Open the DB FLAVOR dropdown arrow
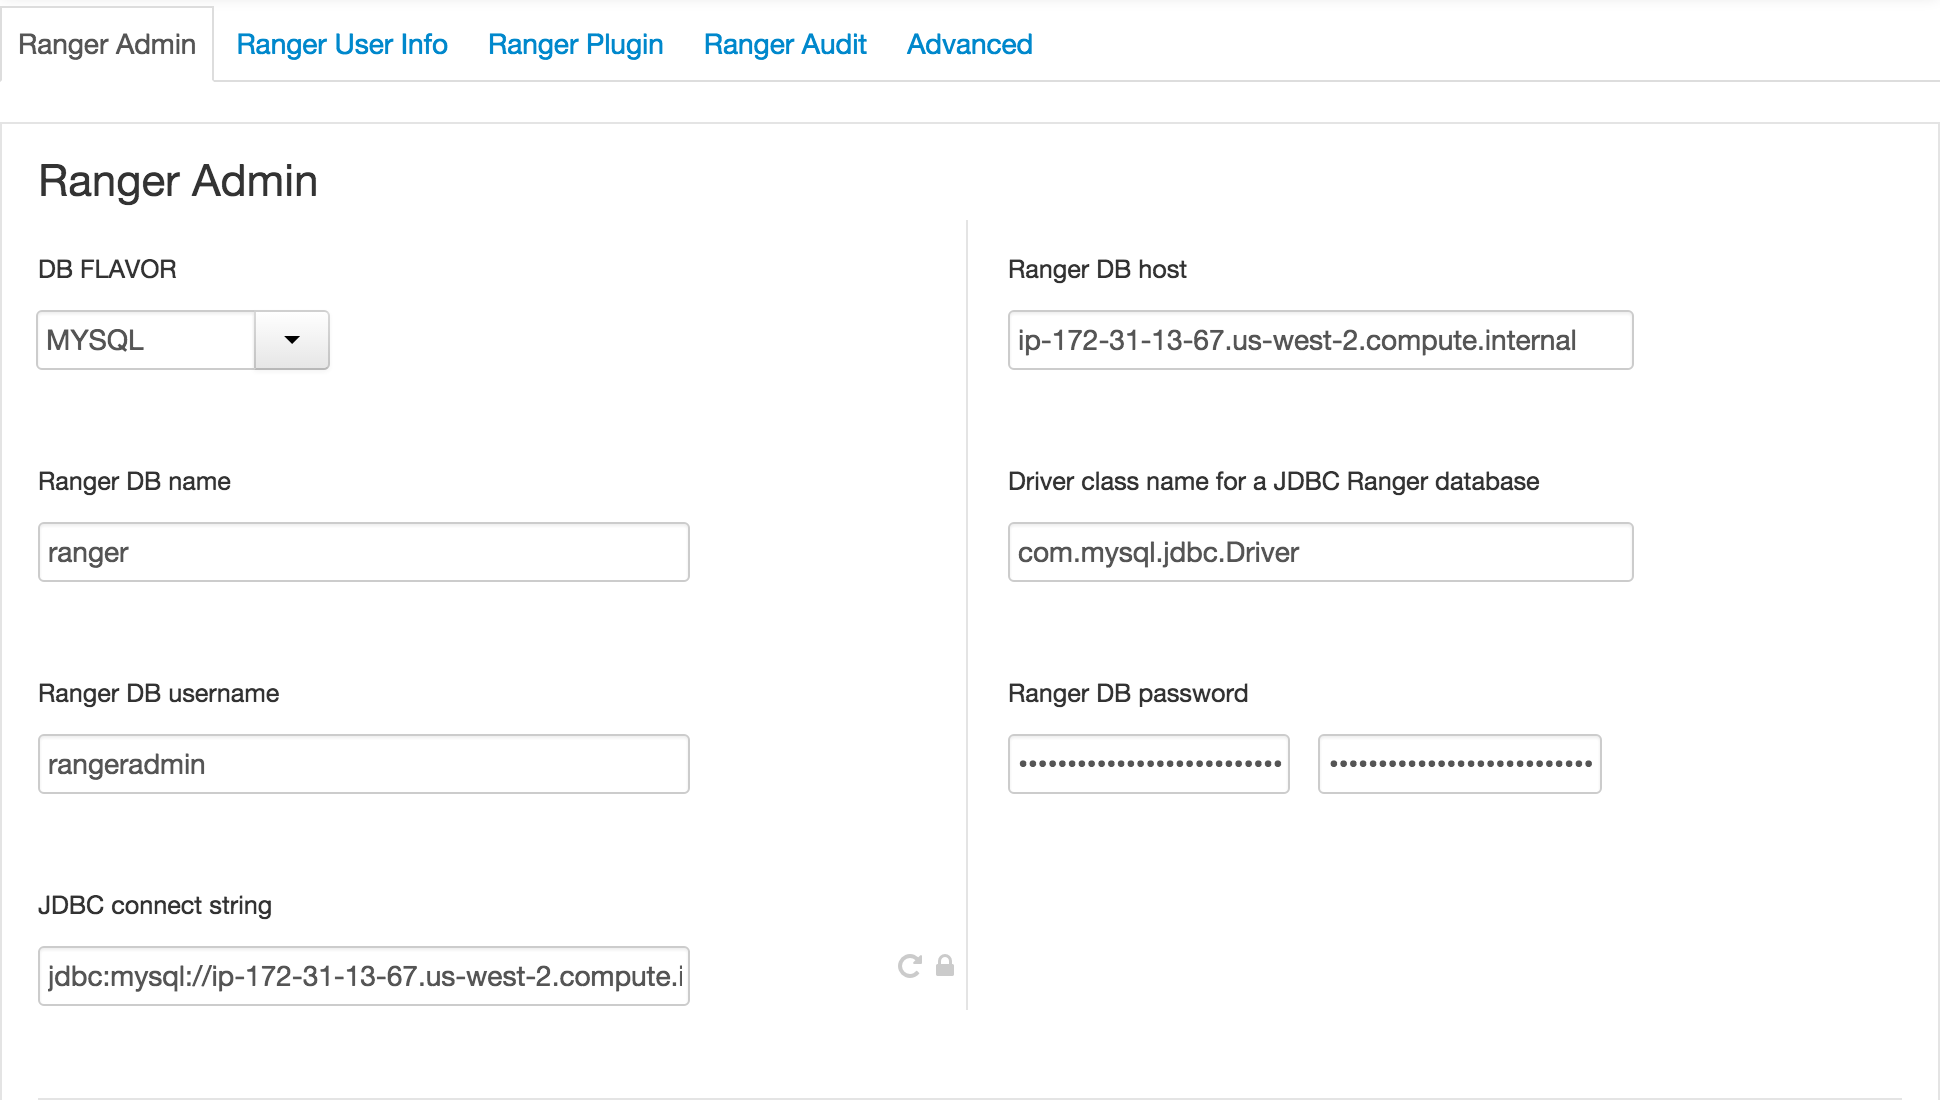1940x1100 pixels. click(x=292, y=340)
